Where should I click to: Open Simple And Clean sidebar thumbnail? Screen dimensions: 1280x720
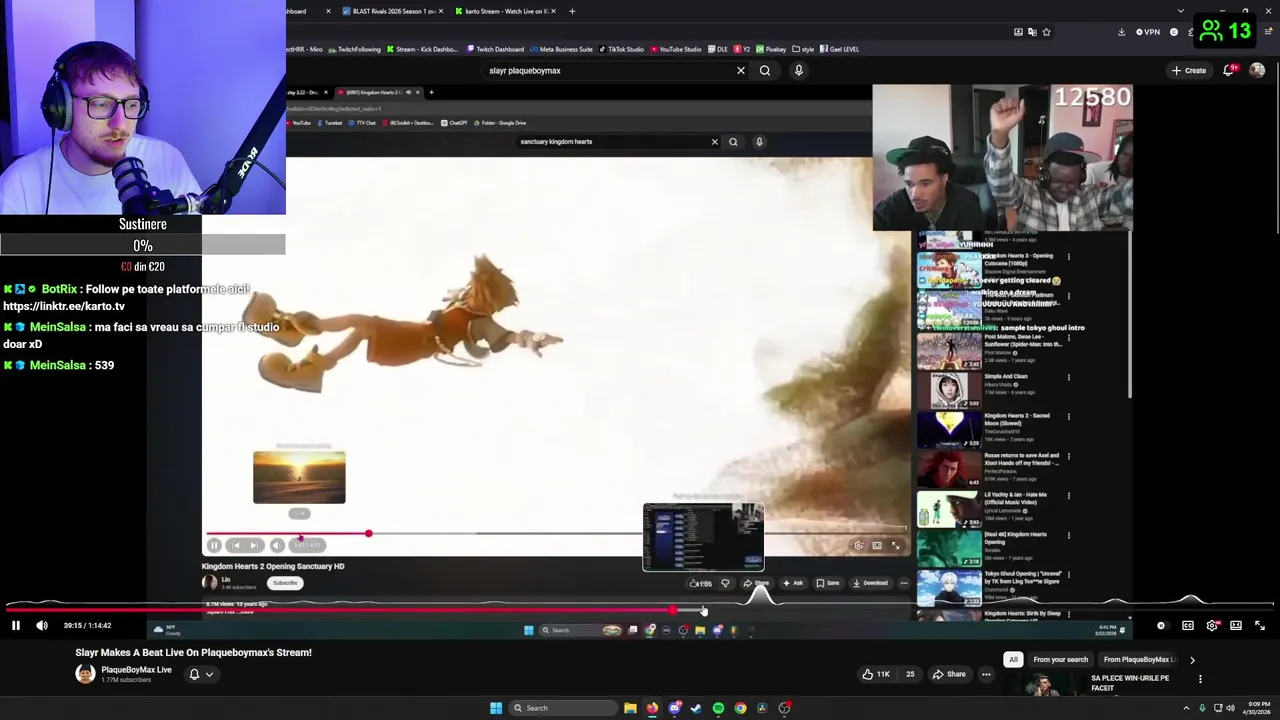coord(949,390)
